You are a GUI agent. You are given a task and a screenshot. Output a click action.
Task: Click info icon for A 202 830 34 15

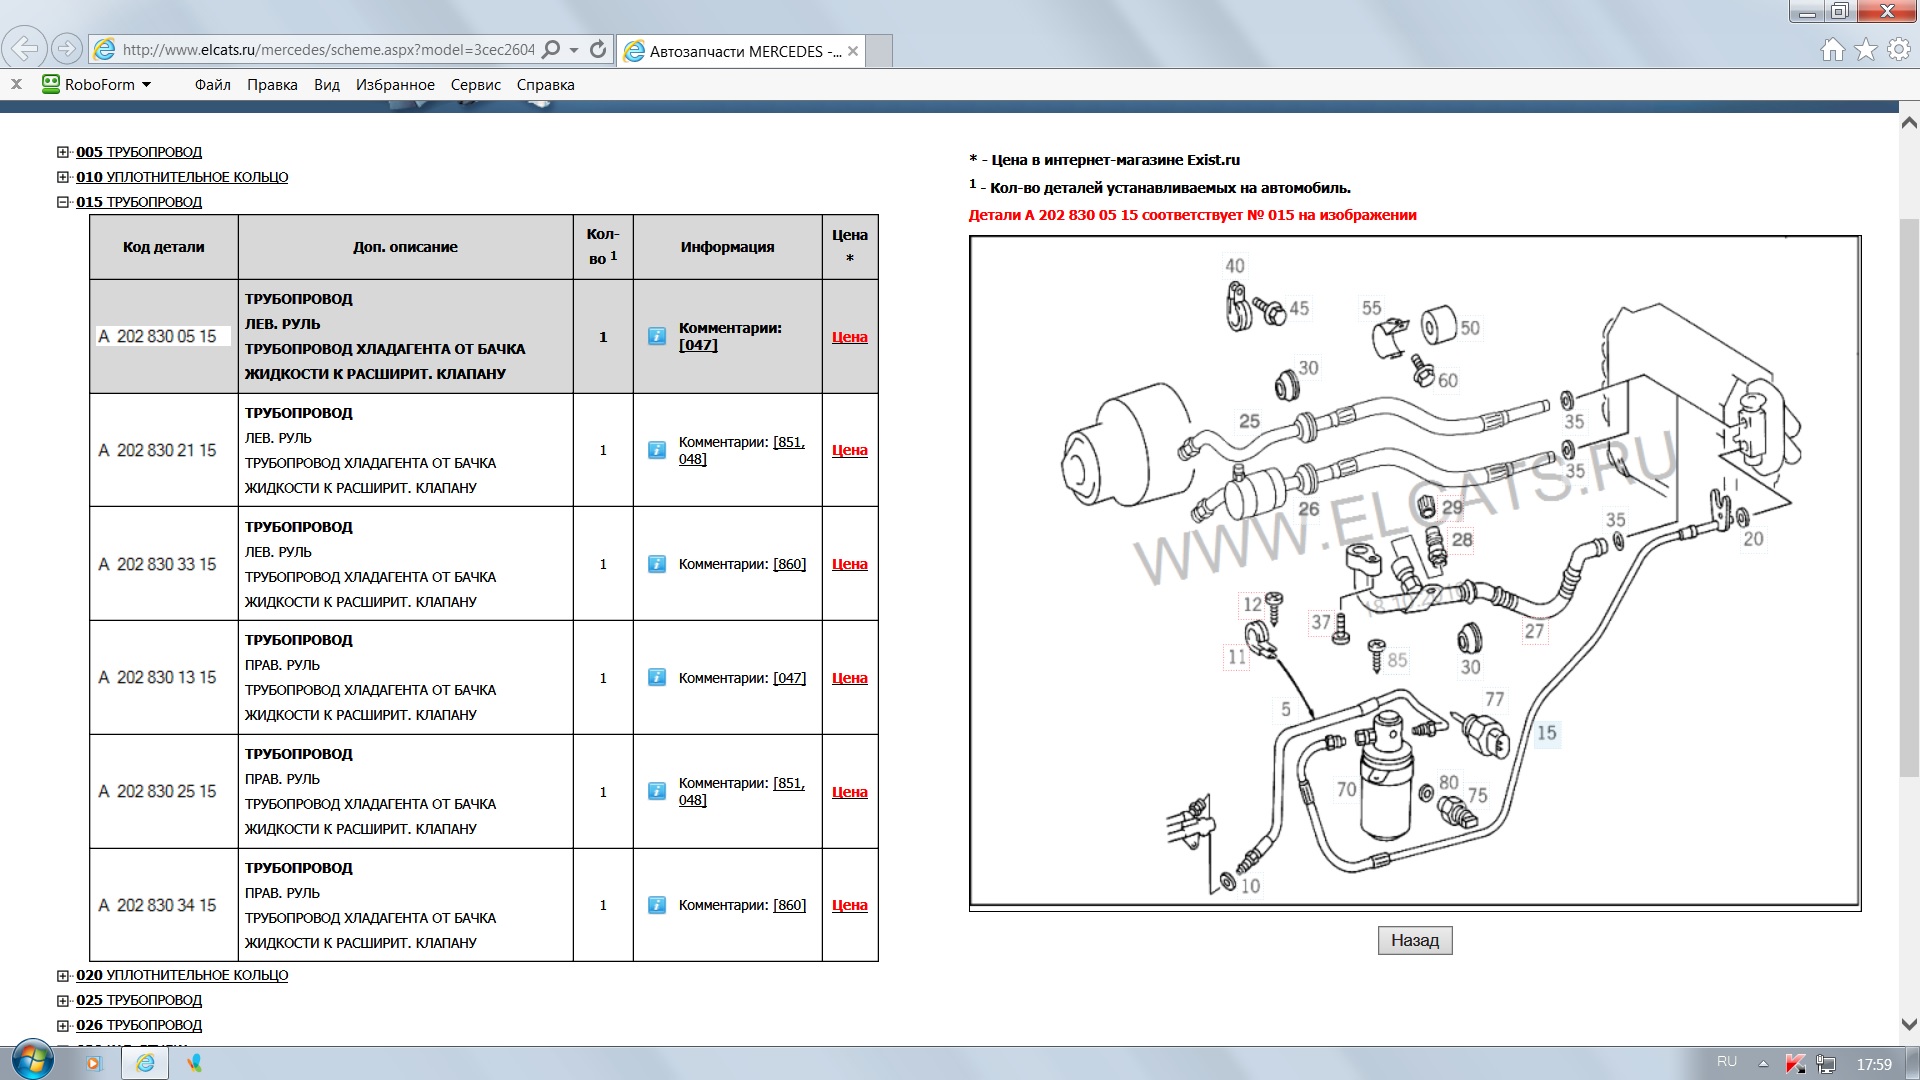(x=657, y=905)
